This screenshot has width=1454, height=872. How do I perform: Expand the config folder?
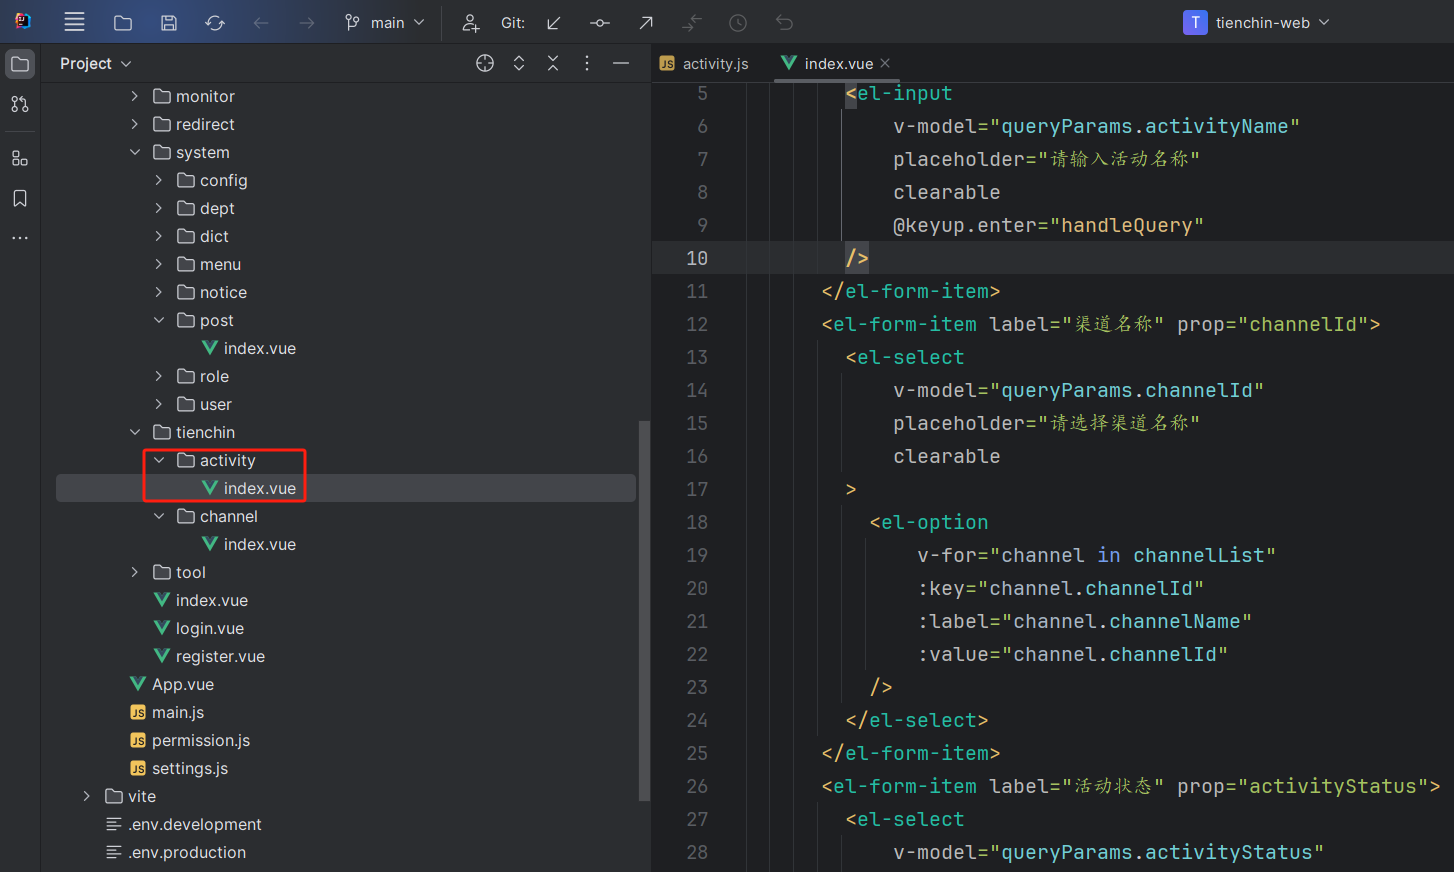point(159,180)
